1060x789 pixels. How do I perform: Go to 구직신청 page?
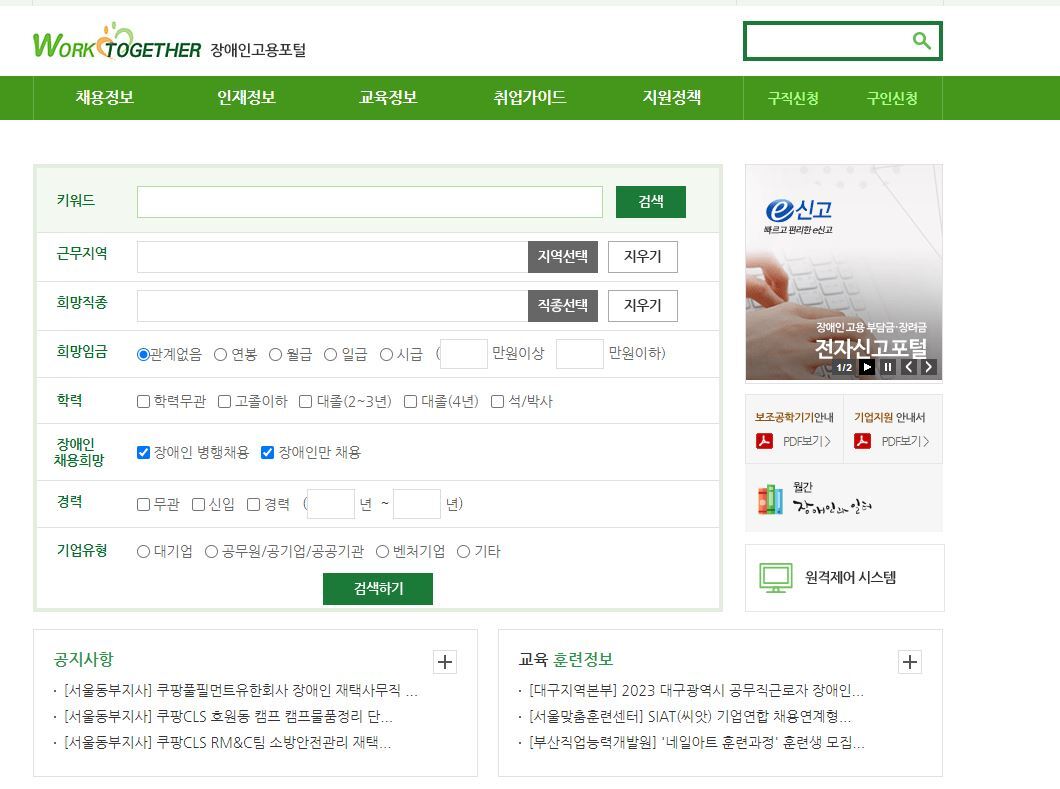click(x=794, y=99)
